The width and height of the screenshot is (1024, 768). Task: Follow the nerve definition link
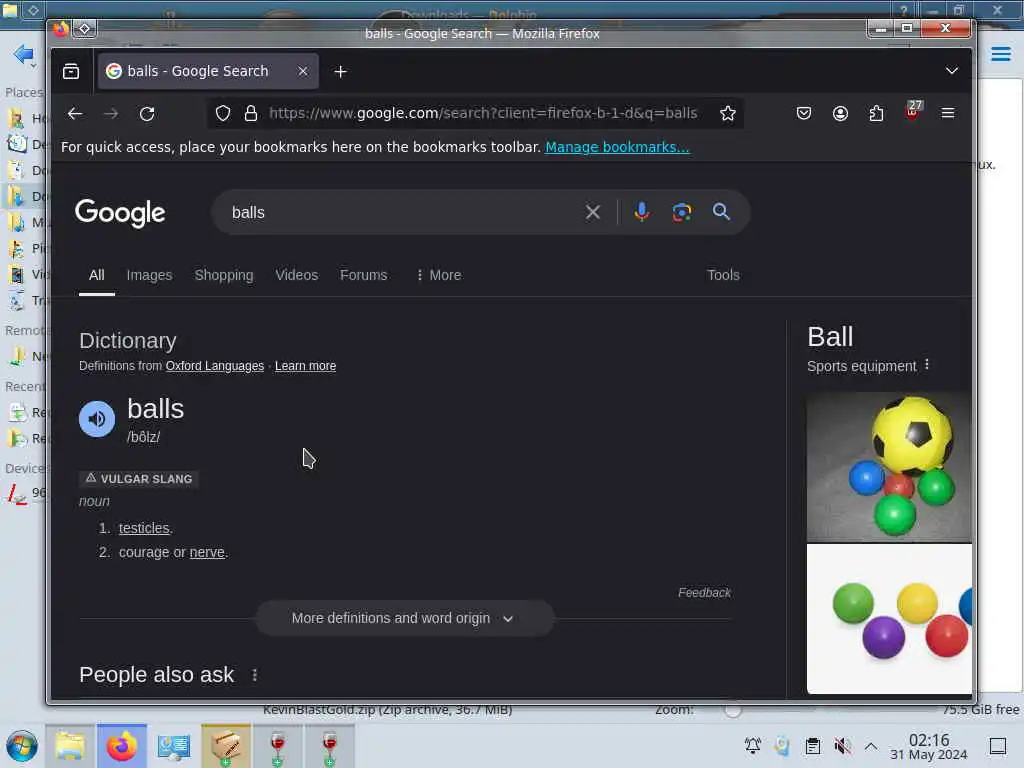(x=207, y=552)
